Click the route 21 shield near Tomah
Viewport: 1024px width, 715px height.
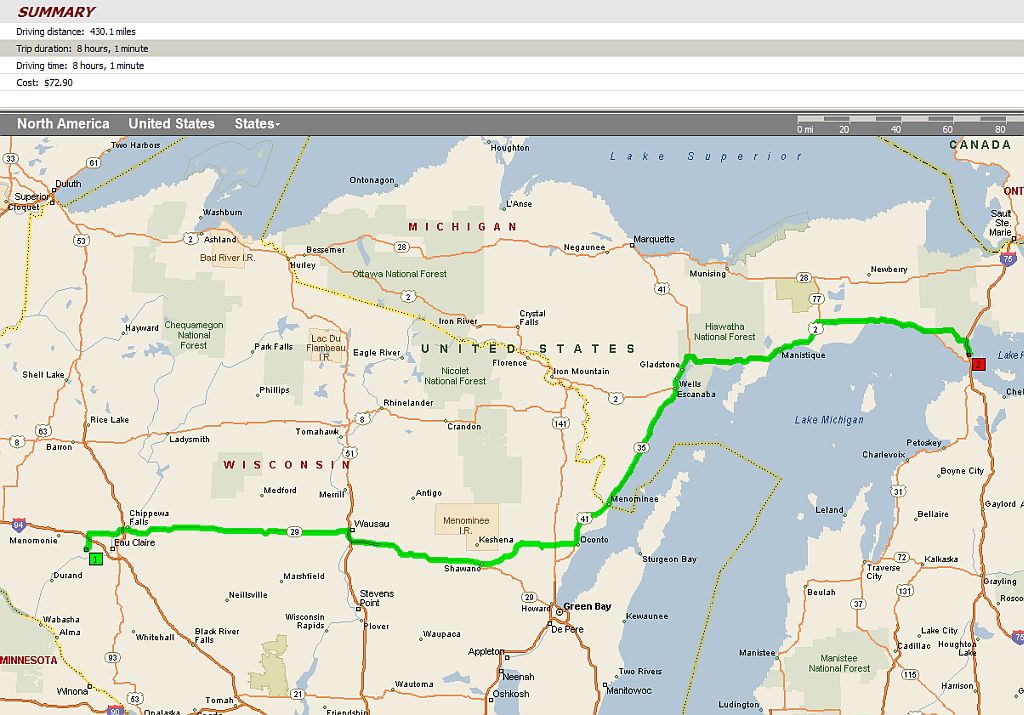pyautogui.click(x=298, y=694)
